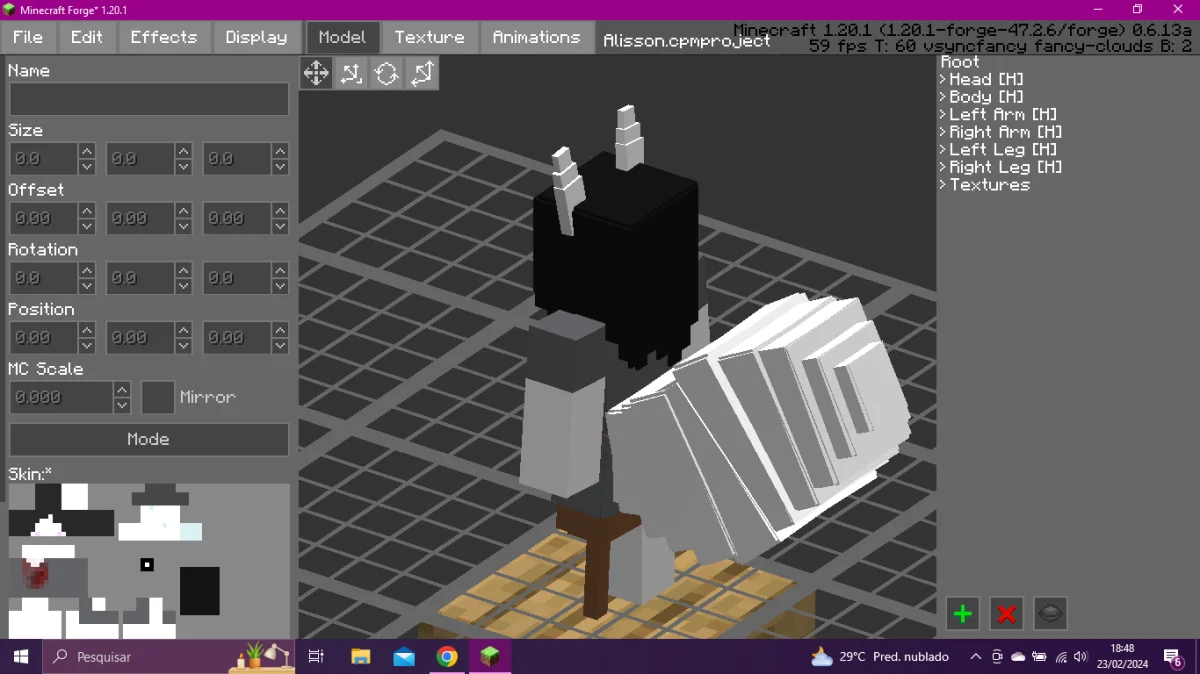
Task: Click the OneDrive cloud tray icon
Action: click(x=1018, y=657)
